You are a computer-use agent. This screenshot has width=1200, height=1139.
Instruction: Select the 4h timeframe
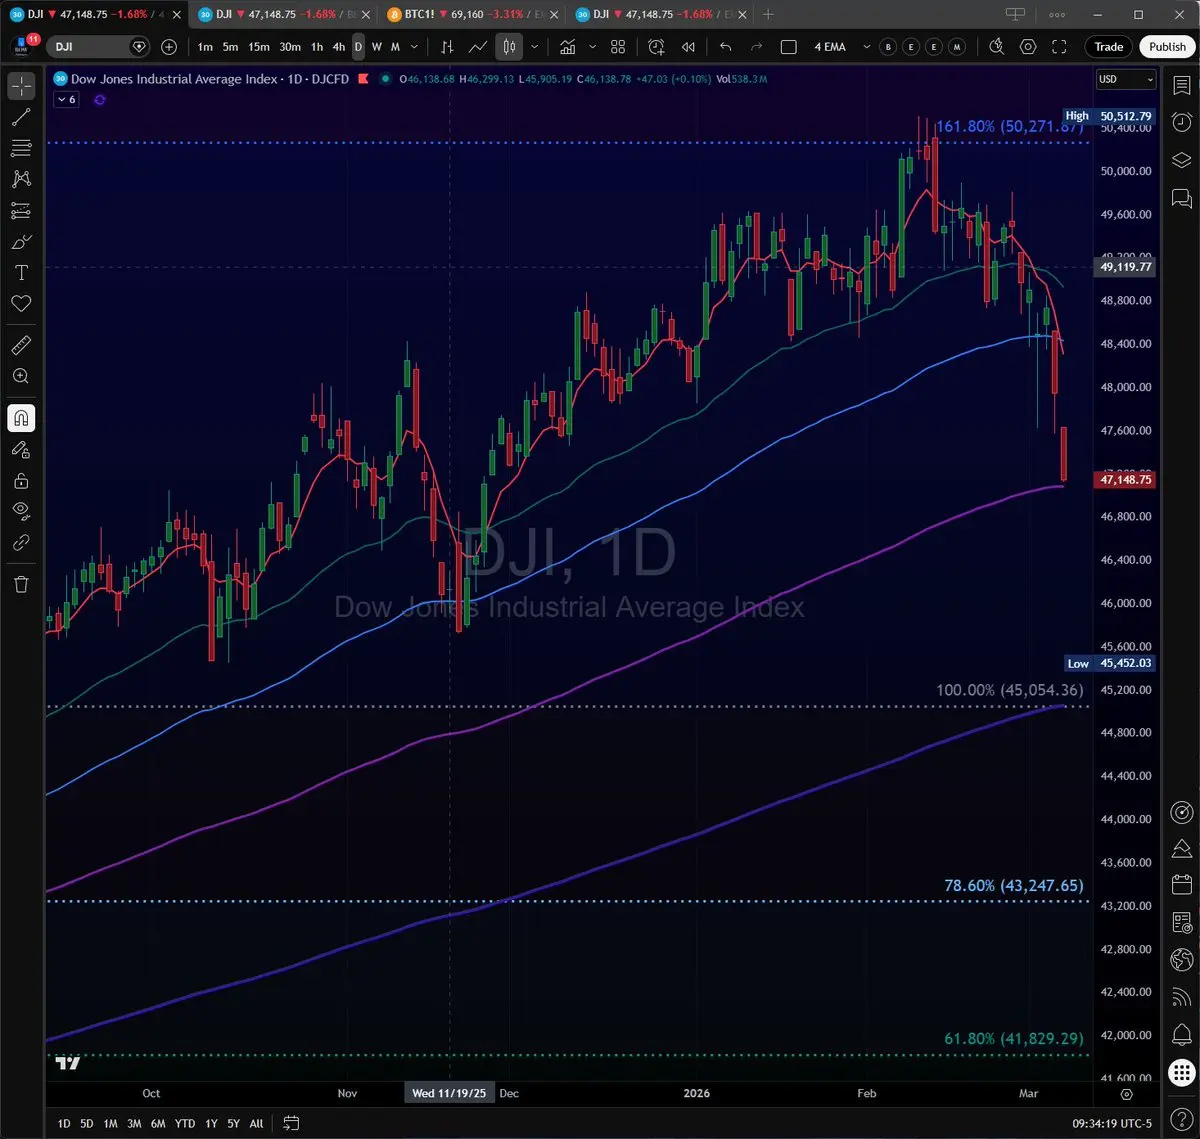coord(339,47)
